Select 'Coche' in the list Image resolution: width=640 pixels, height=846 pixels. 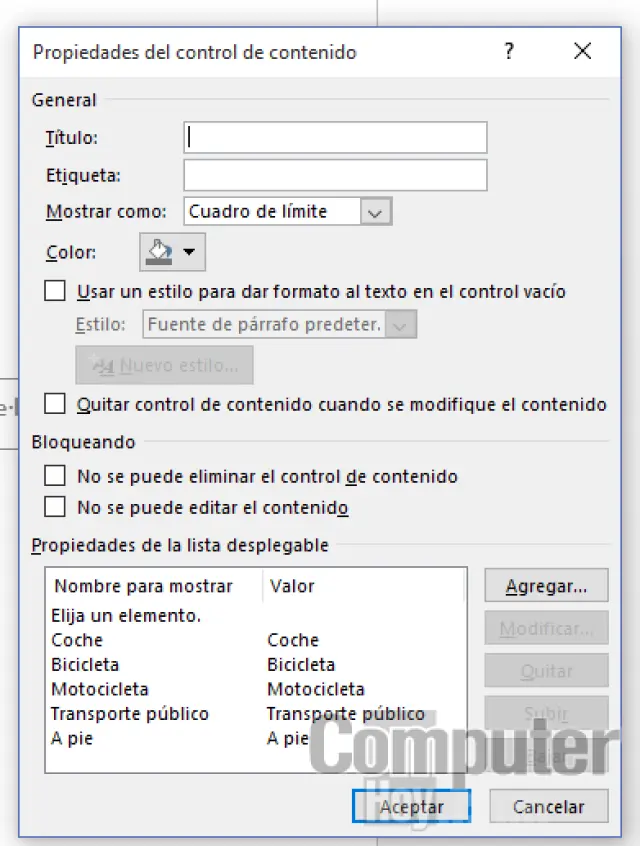point(77,640)
